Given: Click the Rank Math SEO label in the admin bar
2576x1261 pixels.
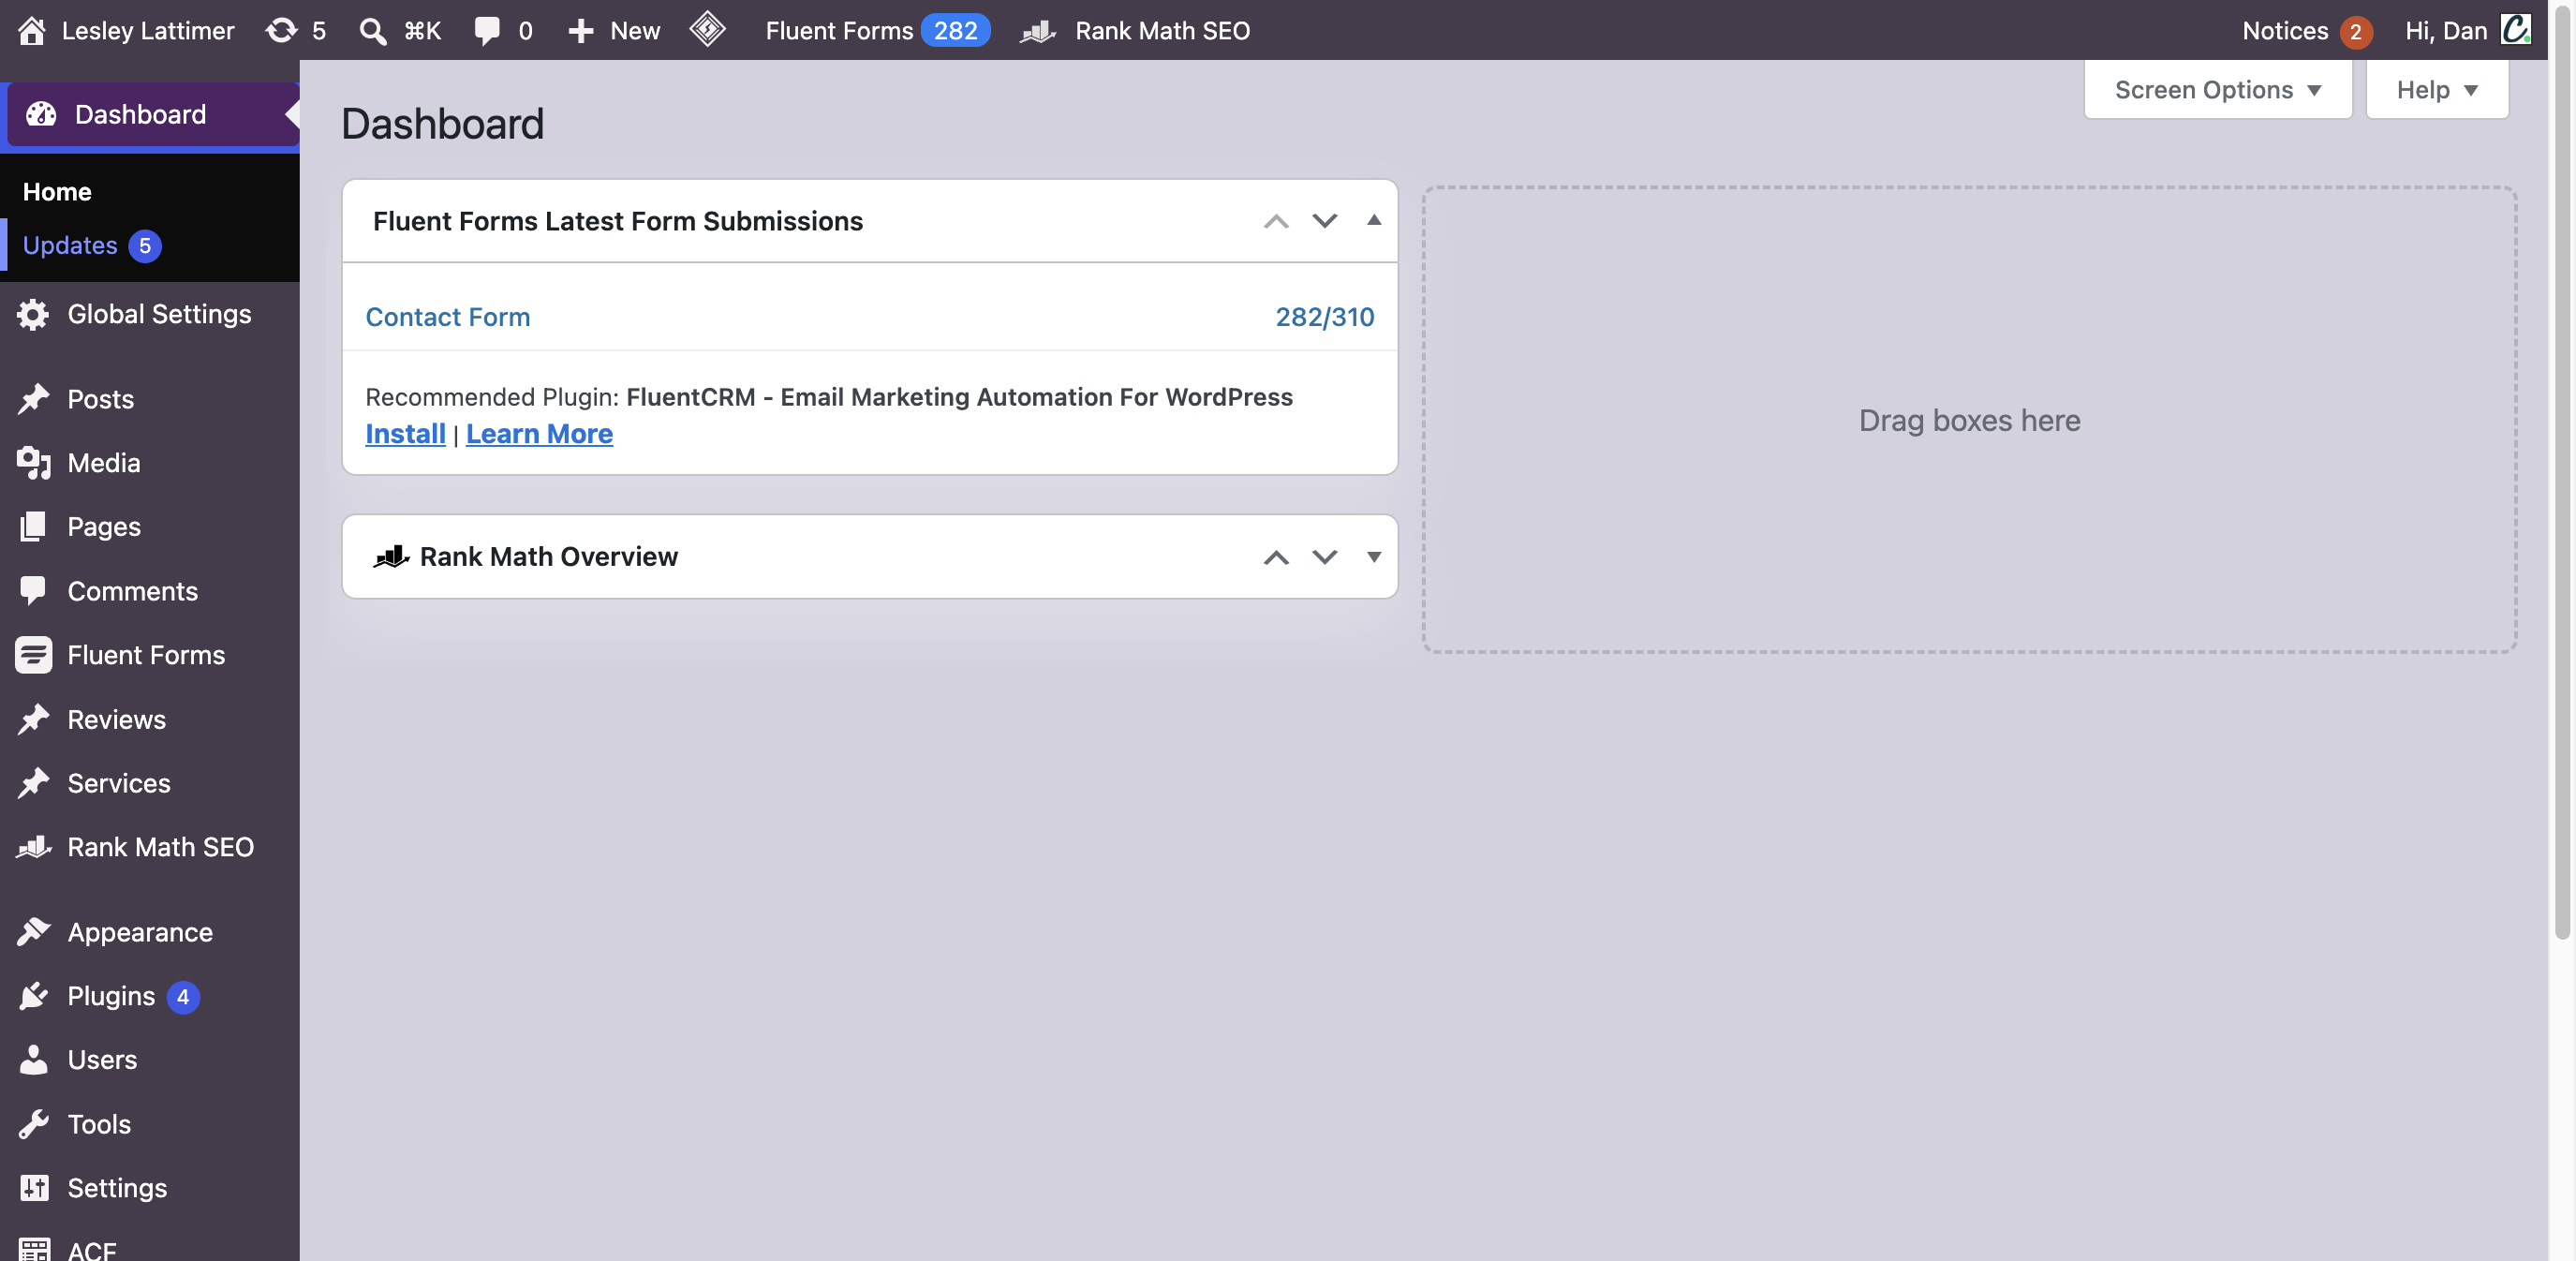Looking at the screenshot, I should coord(1162,30).
